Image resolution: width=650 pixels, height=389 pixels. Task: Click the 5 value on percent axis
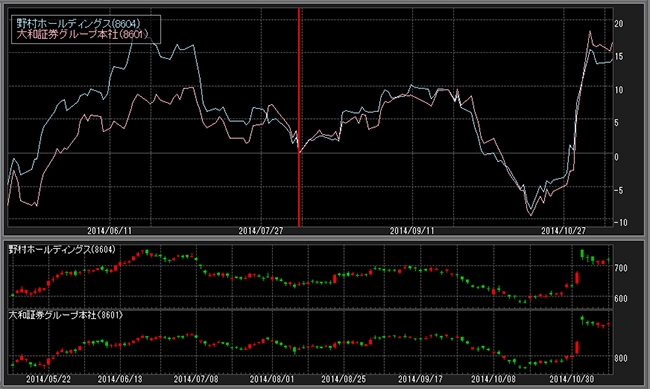[x=617, y=123]
